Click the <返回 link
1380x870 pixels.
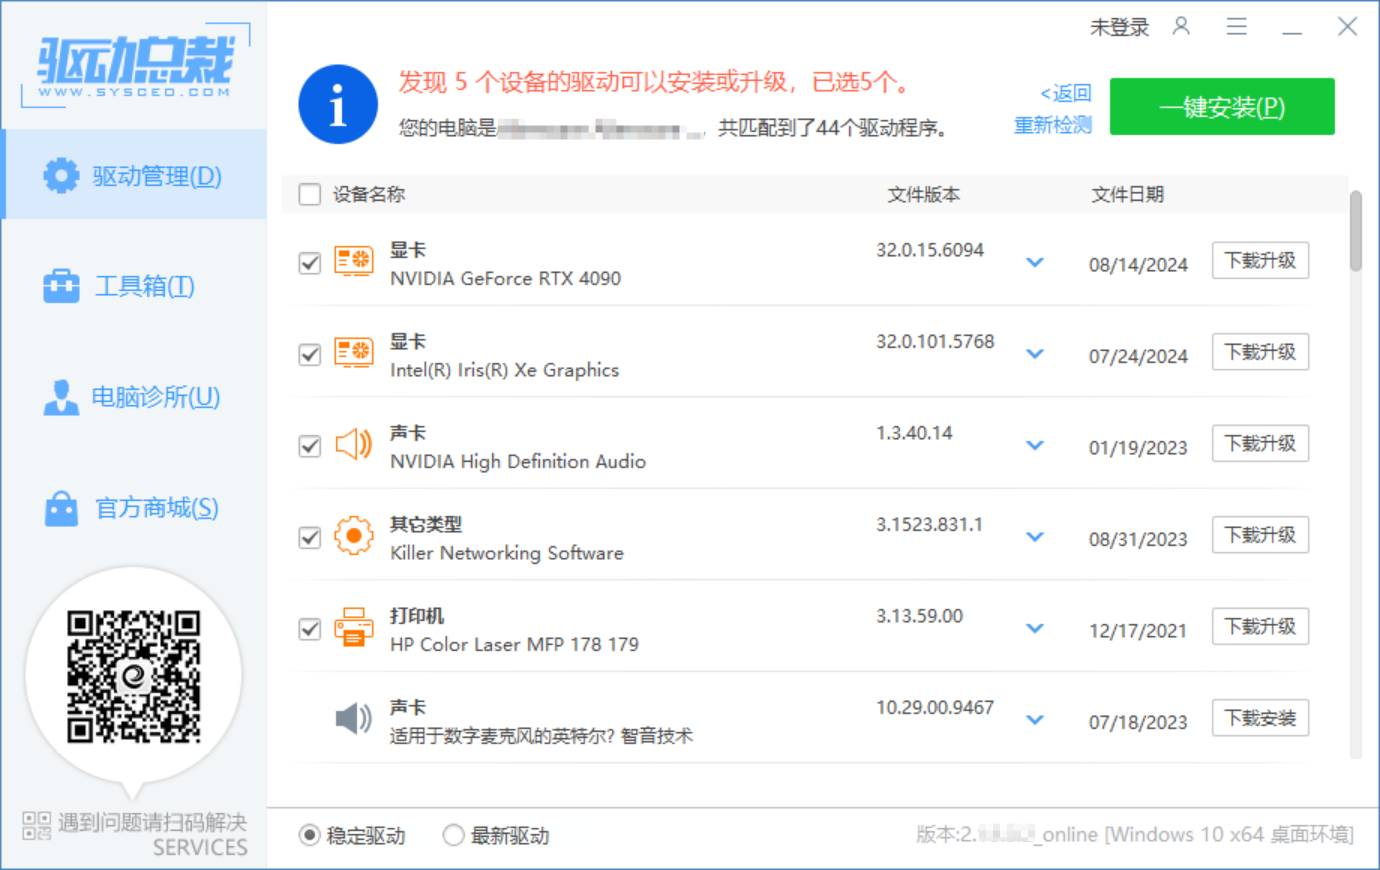pyautogui.click(x=1066, y=93)
